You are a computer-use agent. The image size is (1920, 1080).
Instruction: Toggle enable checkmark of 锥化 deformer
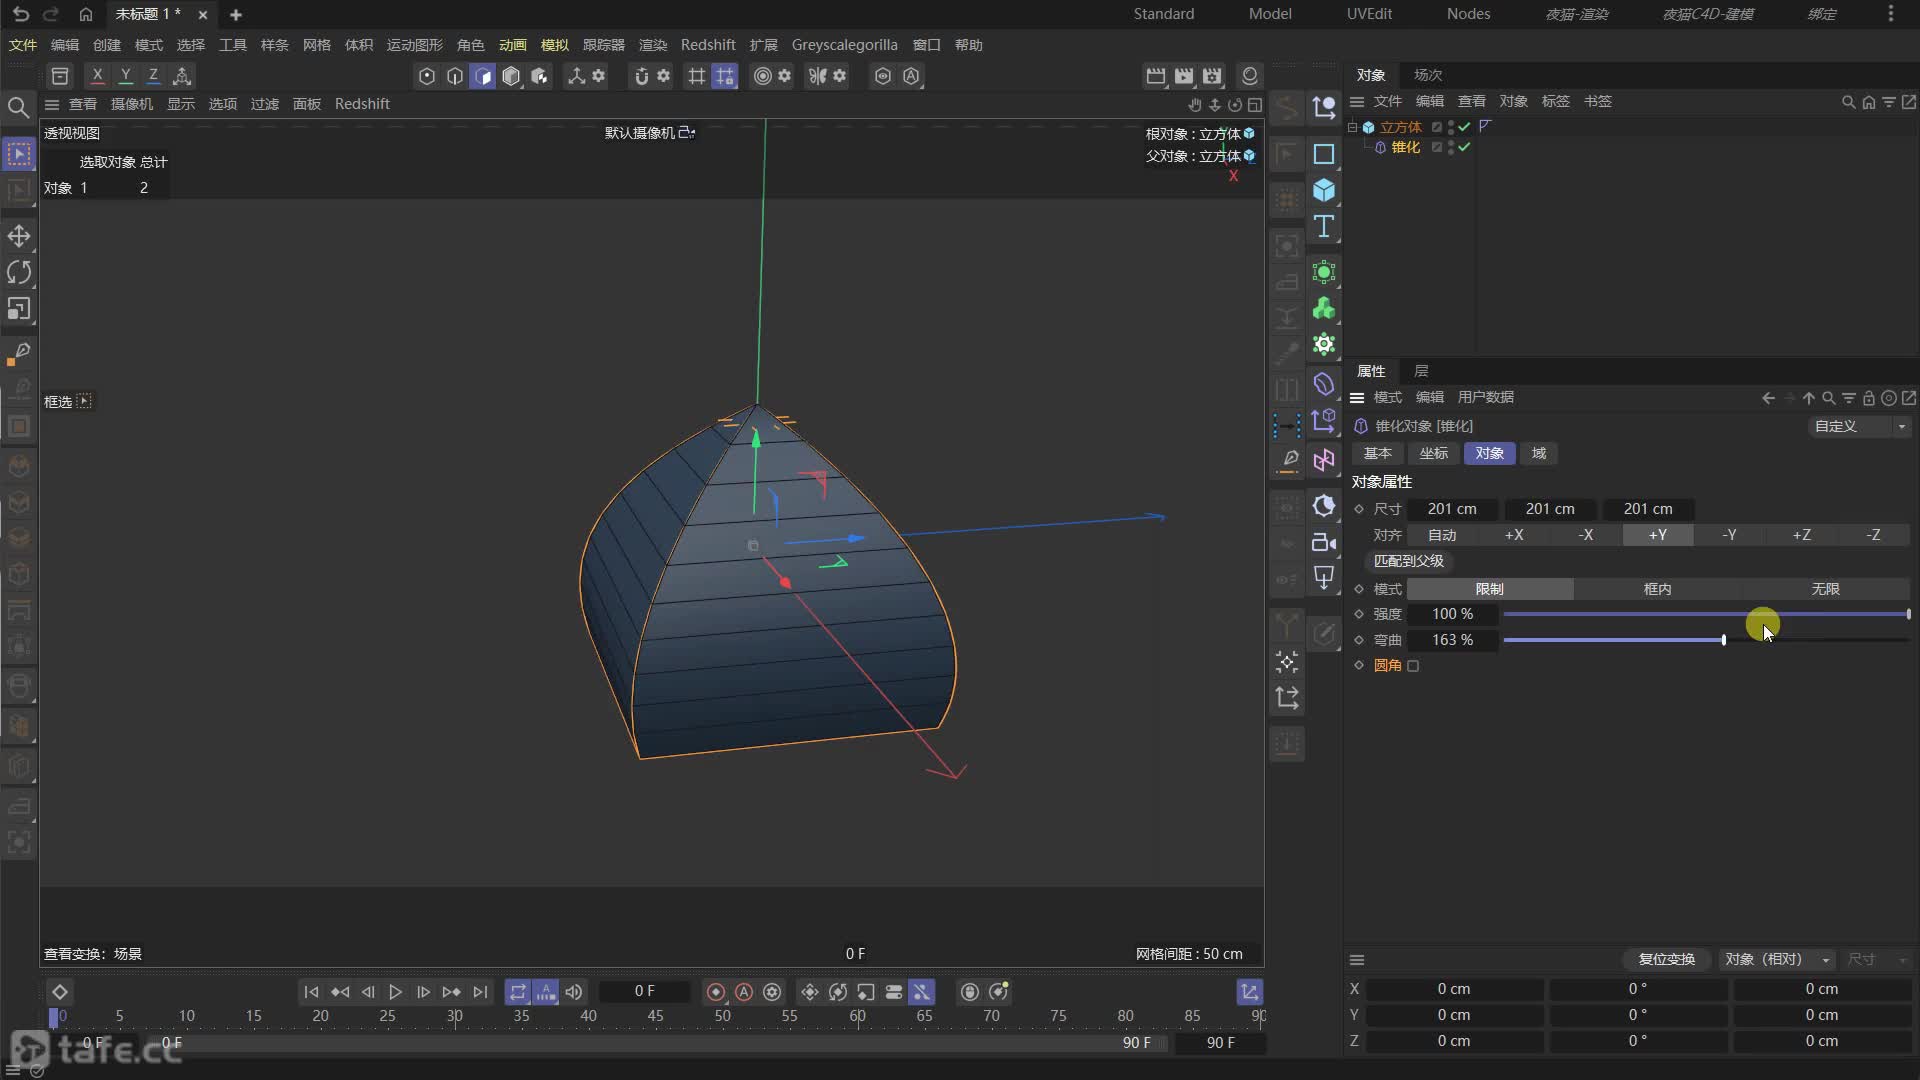[1464, 147]
